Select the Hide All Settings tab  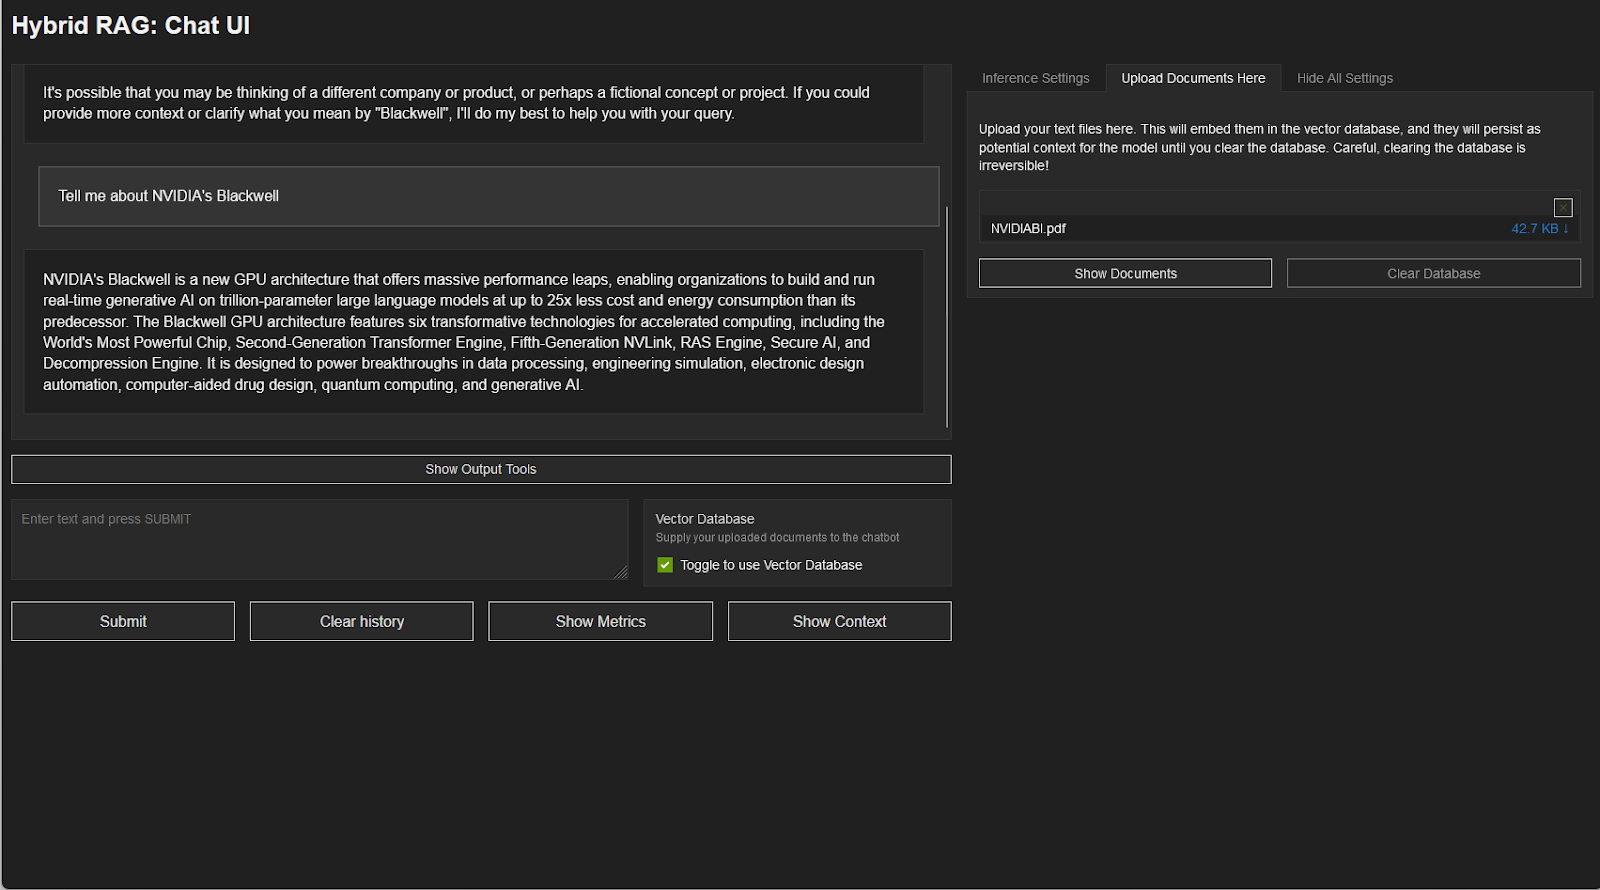pos(1344,78)
